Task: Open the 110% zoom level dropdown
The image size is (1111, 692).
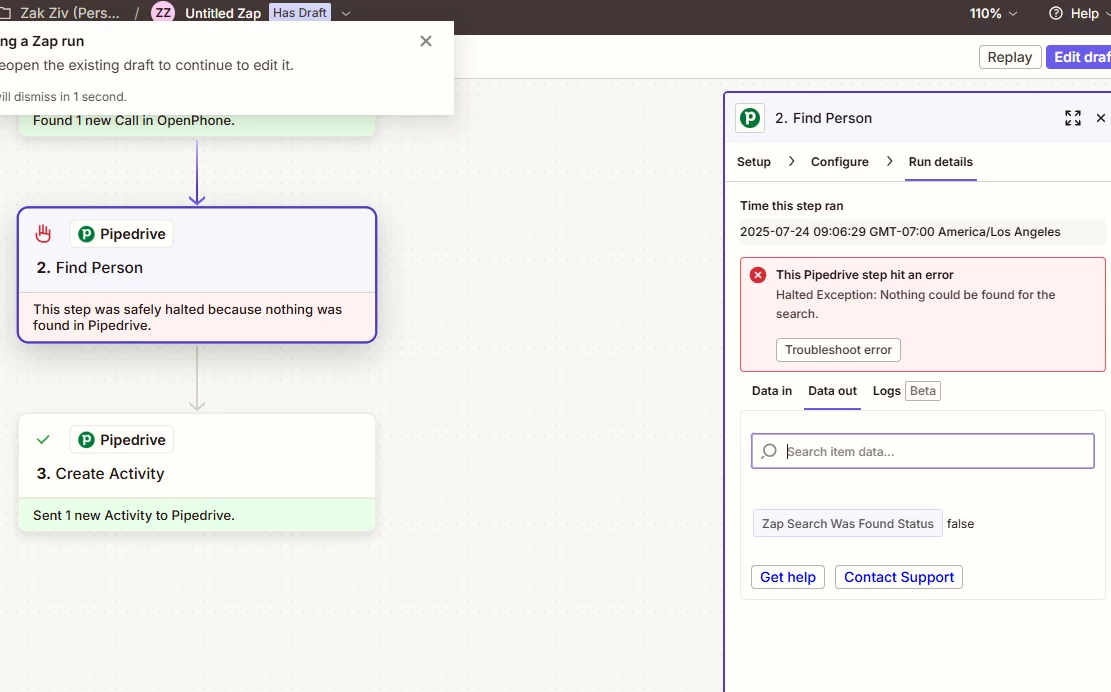Action: (x=993, y=13)
